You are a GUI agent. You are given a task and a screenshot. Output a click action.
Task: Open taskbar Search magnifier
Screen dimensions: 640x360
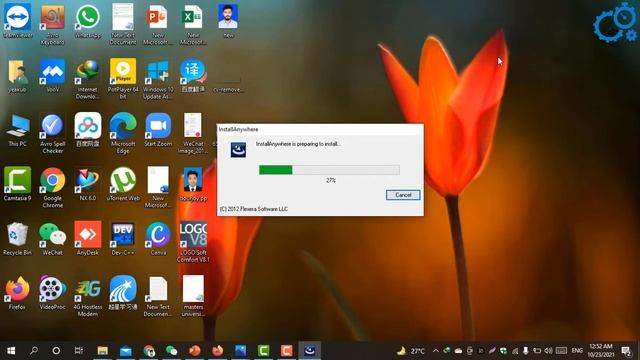tap(34, 351)
